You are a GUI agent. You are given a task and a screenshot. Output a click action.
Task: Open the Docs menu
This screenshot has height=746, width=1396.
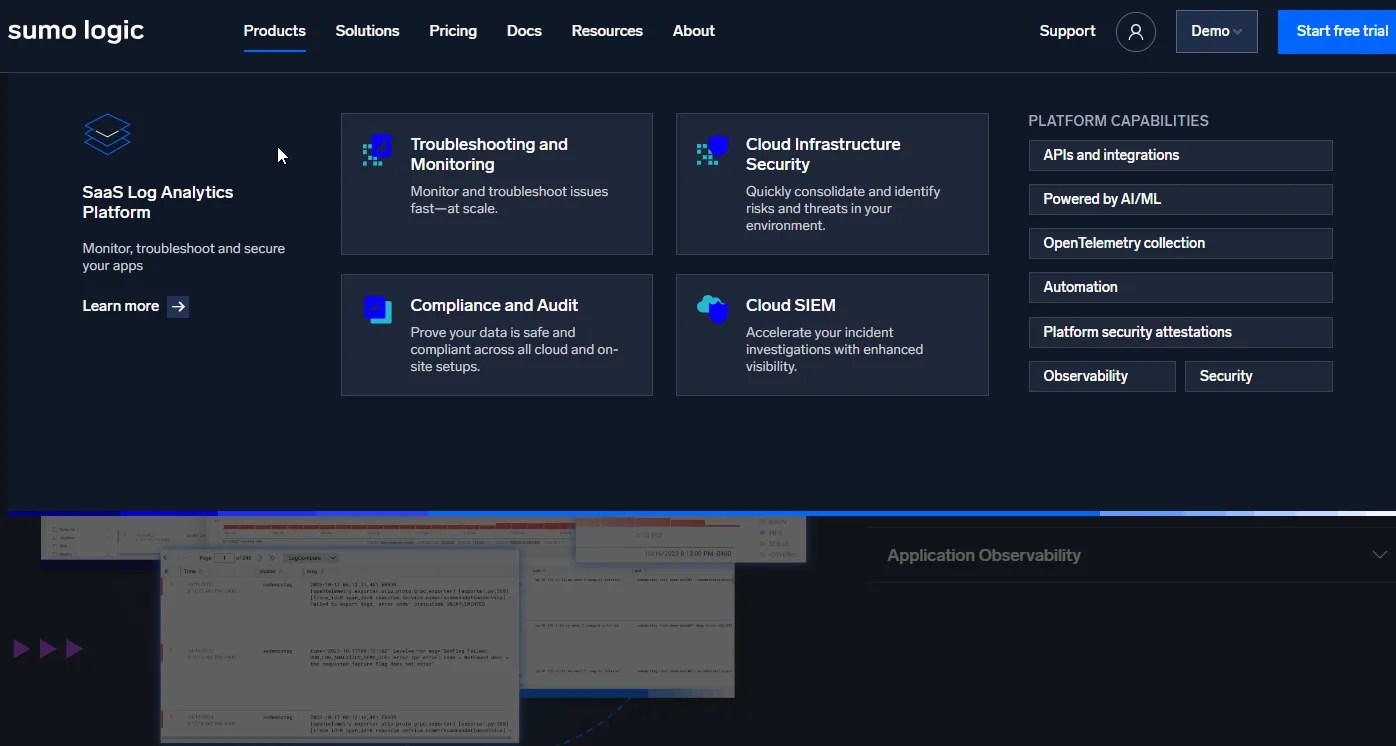pos(524,31)
